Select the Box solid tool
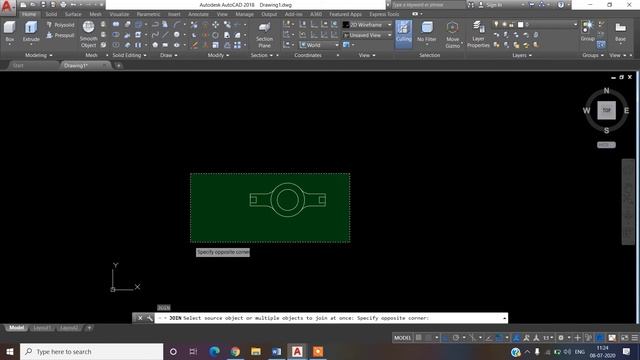The height and width of the screenshot is (360, 640). [9, 32]
